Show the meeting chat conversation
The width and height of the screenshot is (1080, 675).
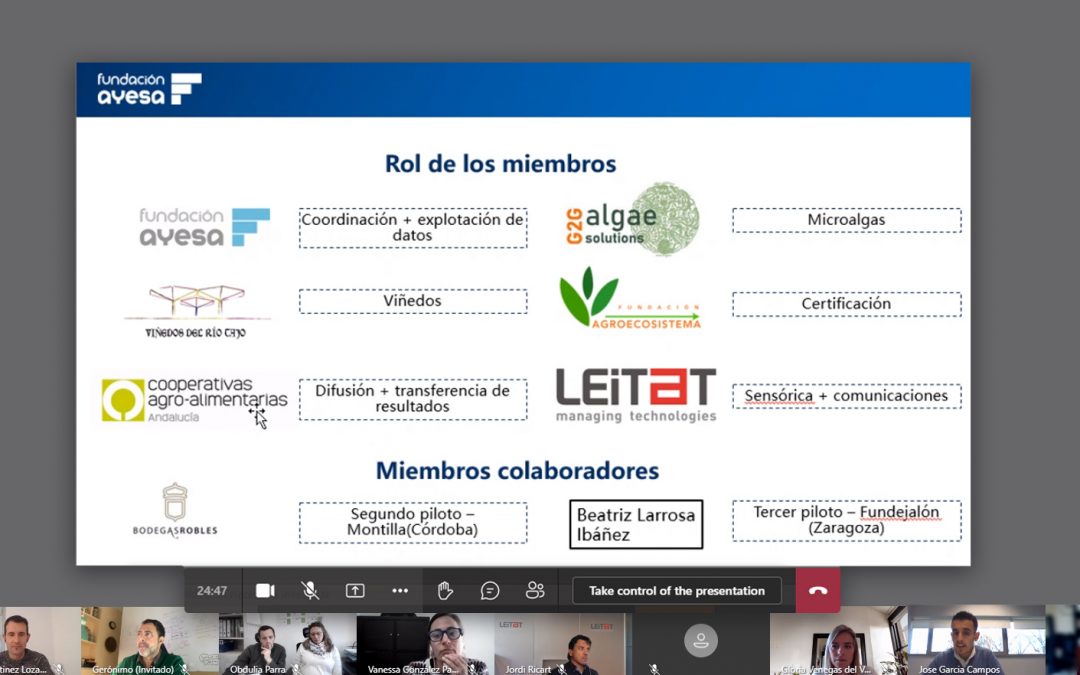490,590
